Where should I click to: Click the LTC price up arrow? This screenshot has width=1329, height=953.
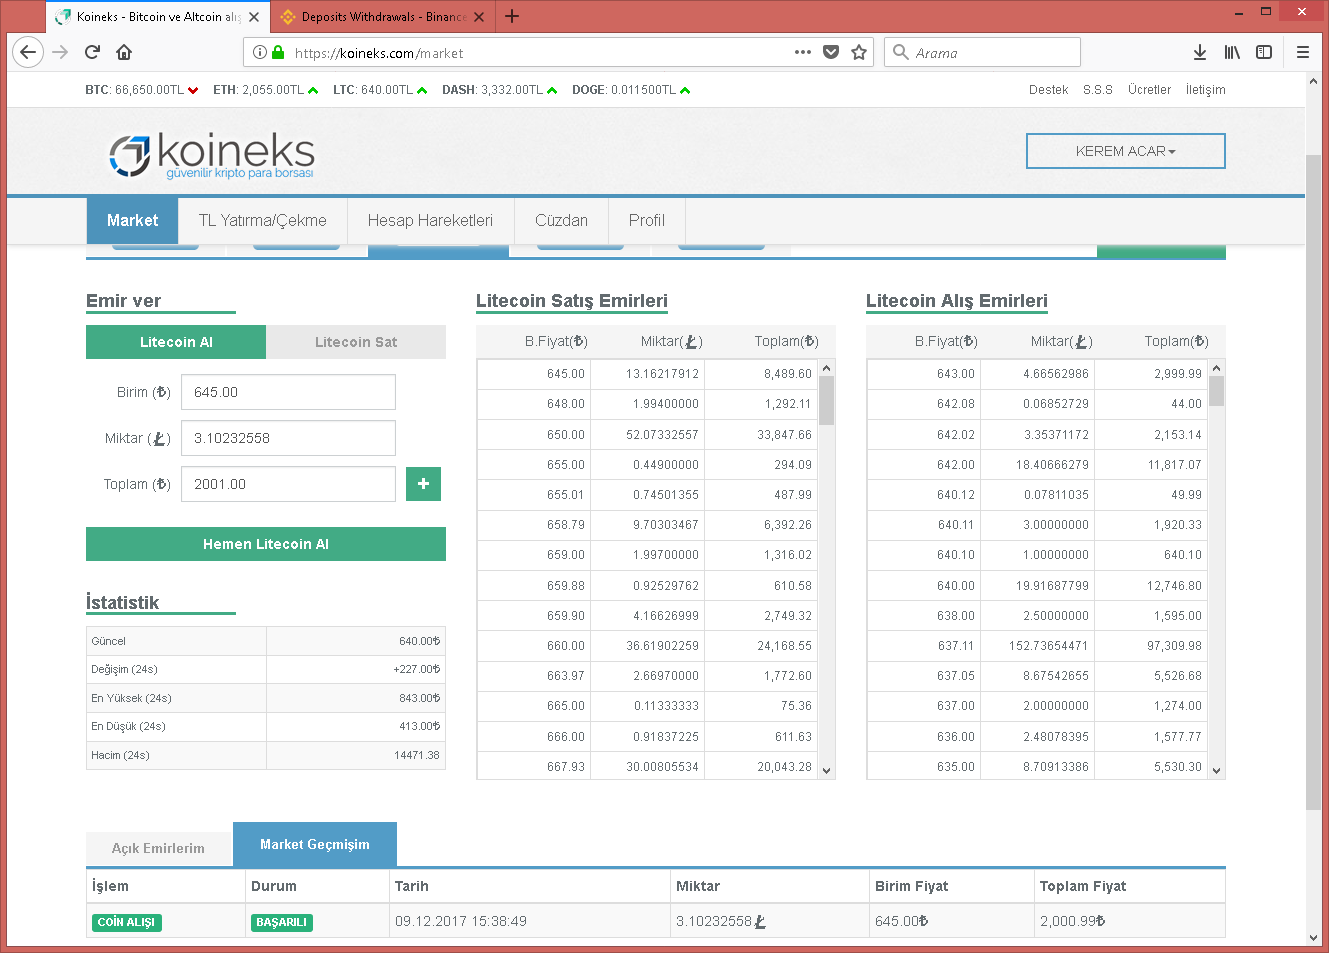[x=422, y=90]
